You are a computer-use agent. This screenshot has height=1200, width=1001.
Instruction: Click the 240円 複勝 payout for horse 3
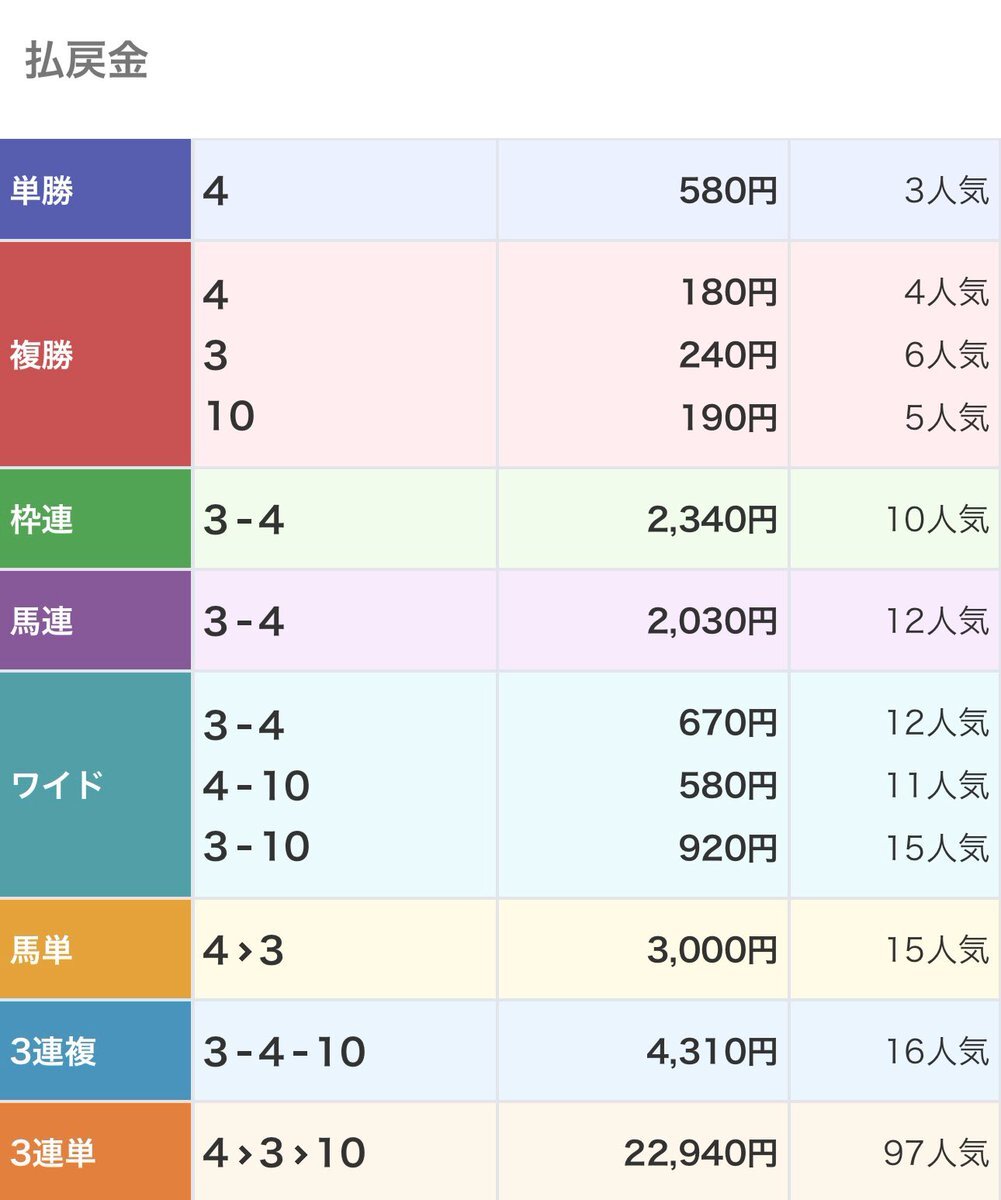(x=728, y=355)
